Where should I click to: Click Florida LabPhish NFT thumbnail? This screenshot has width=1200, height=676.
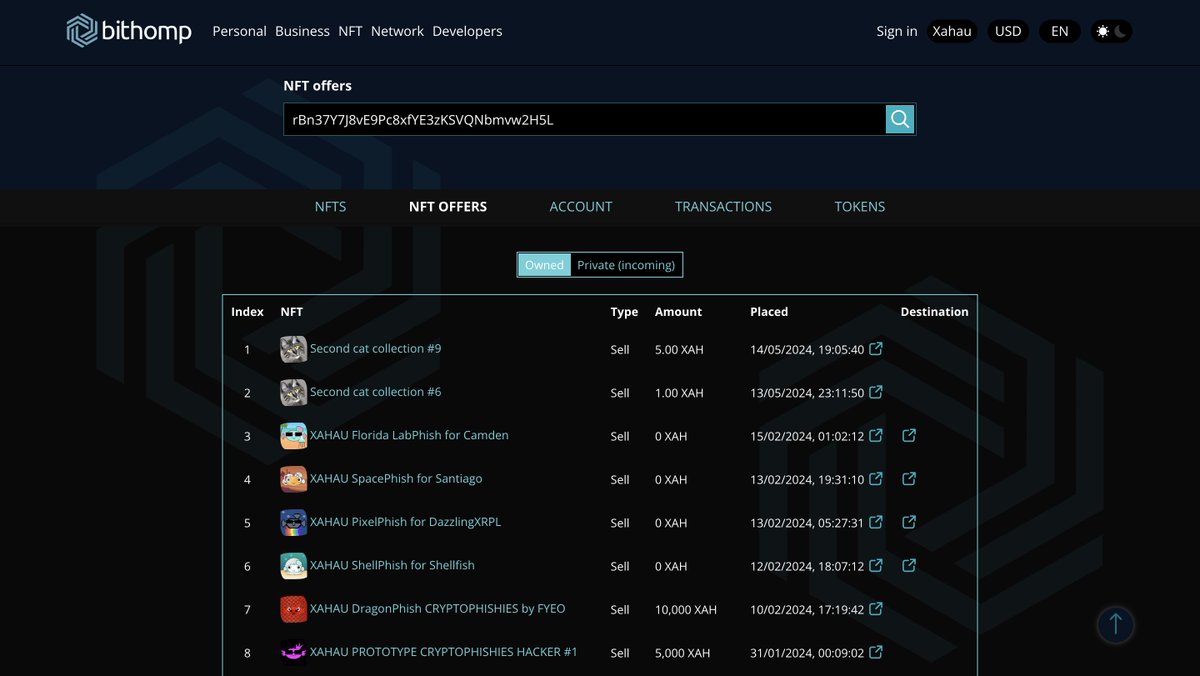293,436
